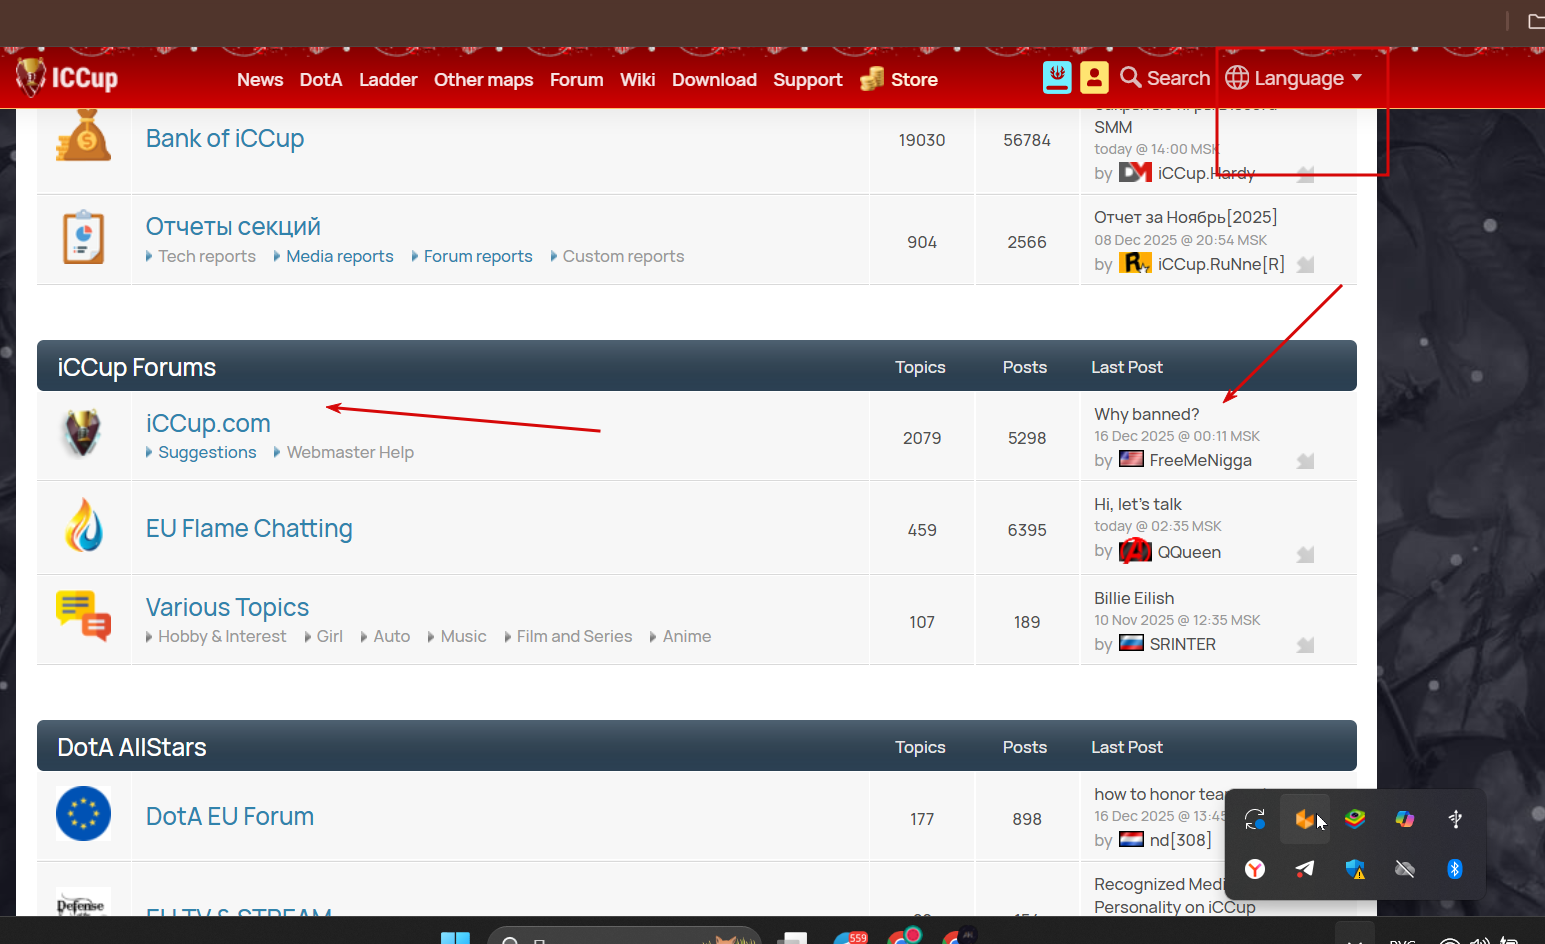Open the Bluetooth tray icon

pos(1455,869)
